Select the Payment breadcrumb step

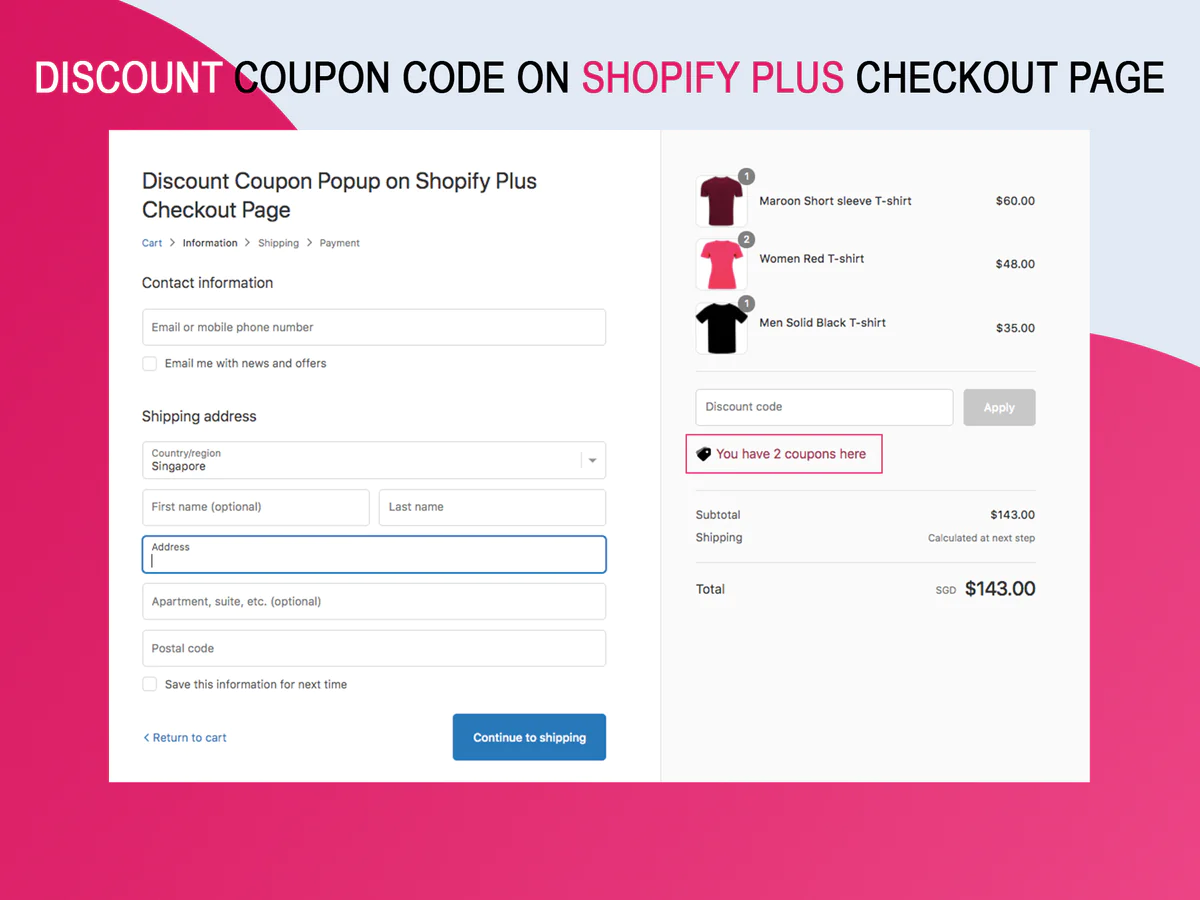339,243
